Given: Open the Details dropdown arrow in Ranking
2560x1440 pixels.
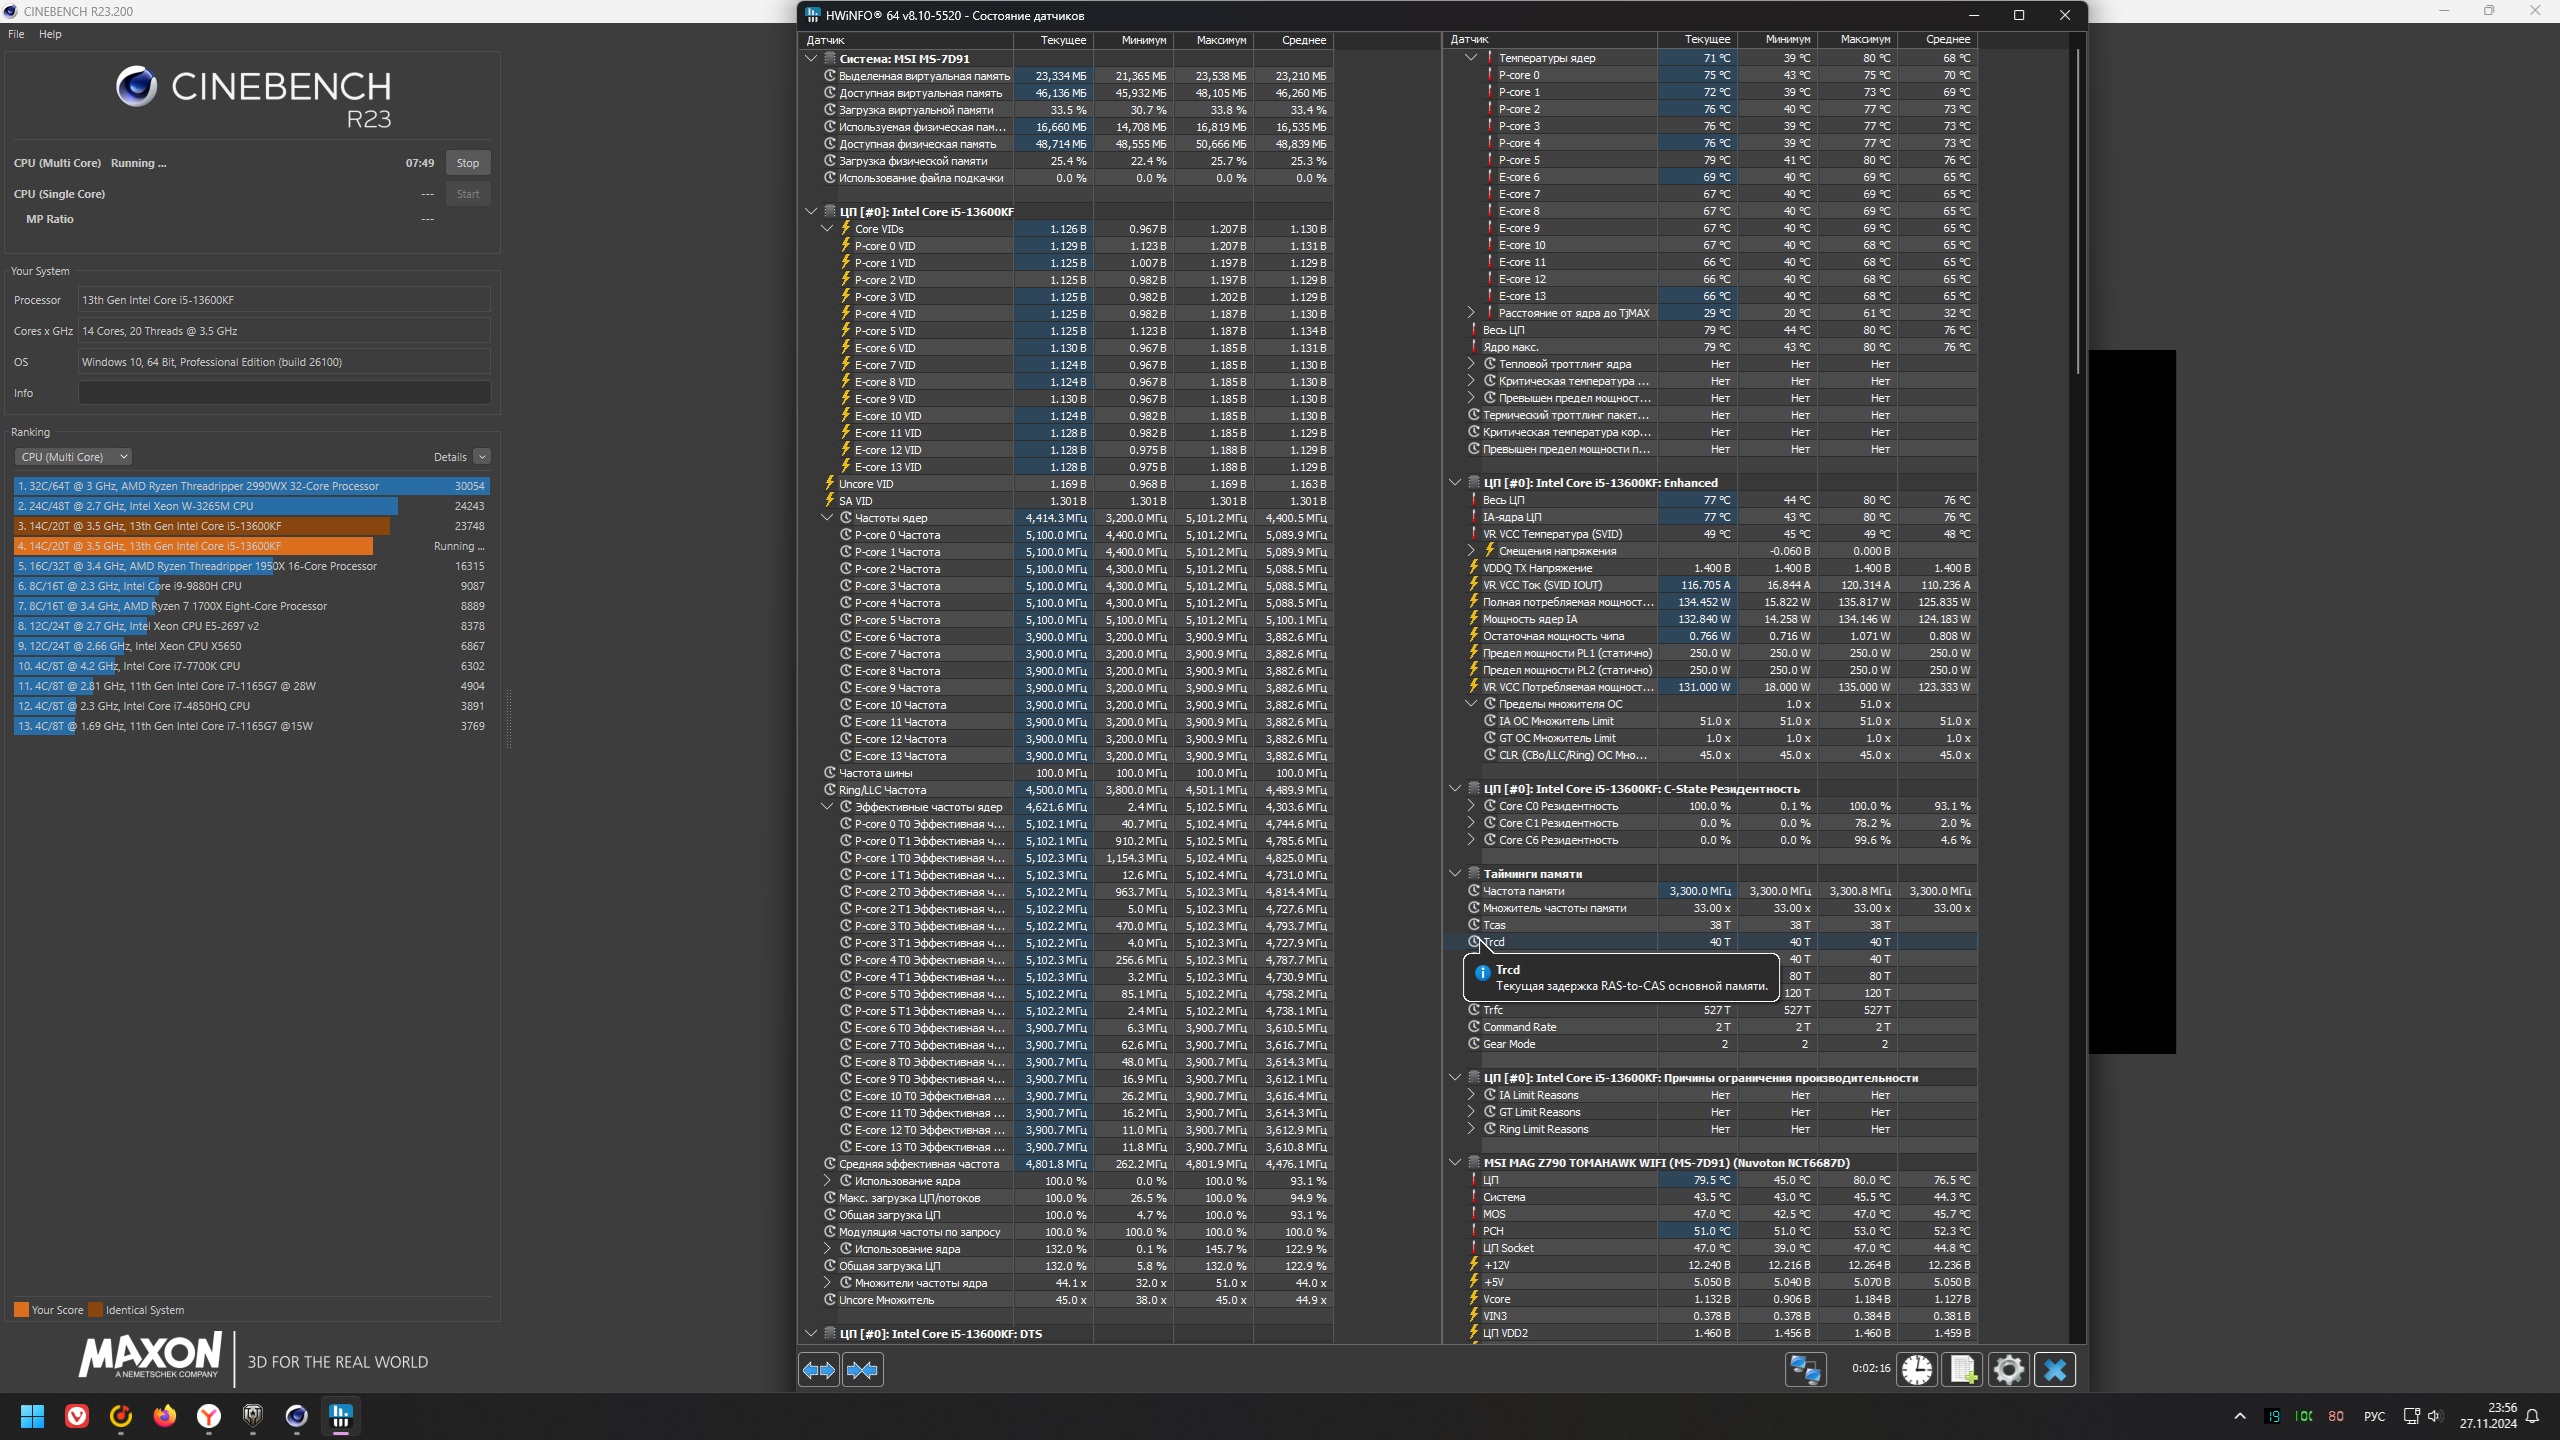Looking at the screenshot, I should coord(482,457).
